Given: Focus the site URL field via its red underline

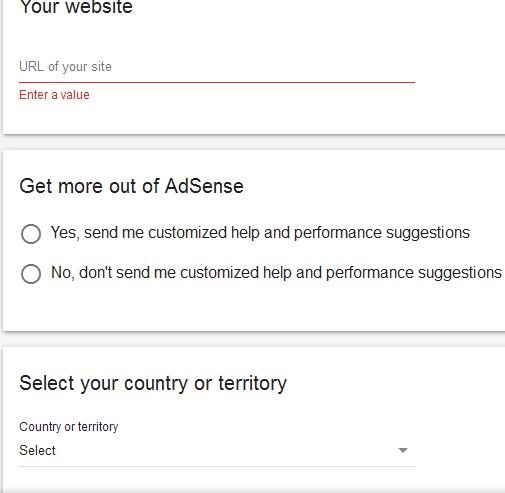Looking at the screenshot, I should 217,82.
